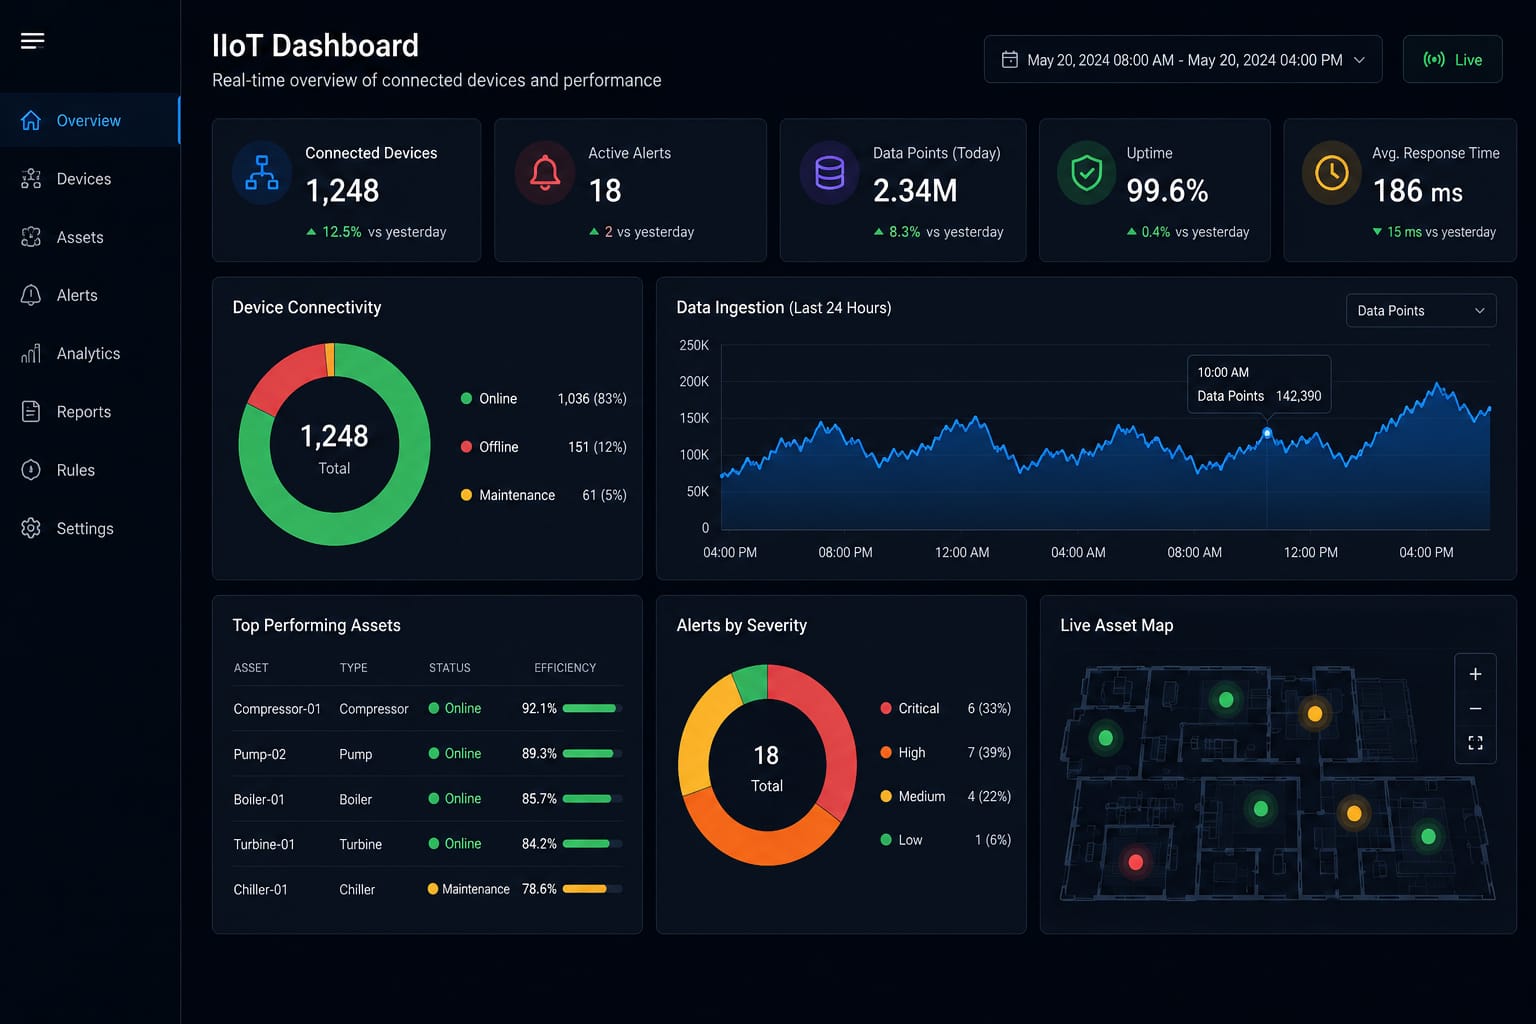Toggle High in severity legend

point(945,752)
